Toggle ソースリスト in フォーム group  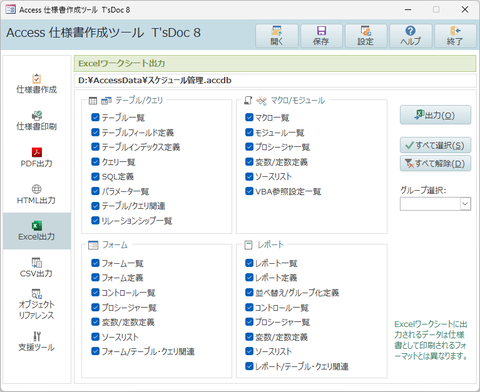pyautogui.click(x=95, y=337)
